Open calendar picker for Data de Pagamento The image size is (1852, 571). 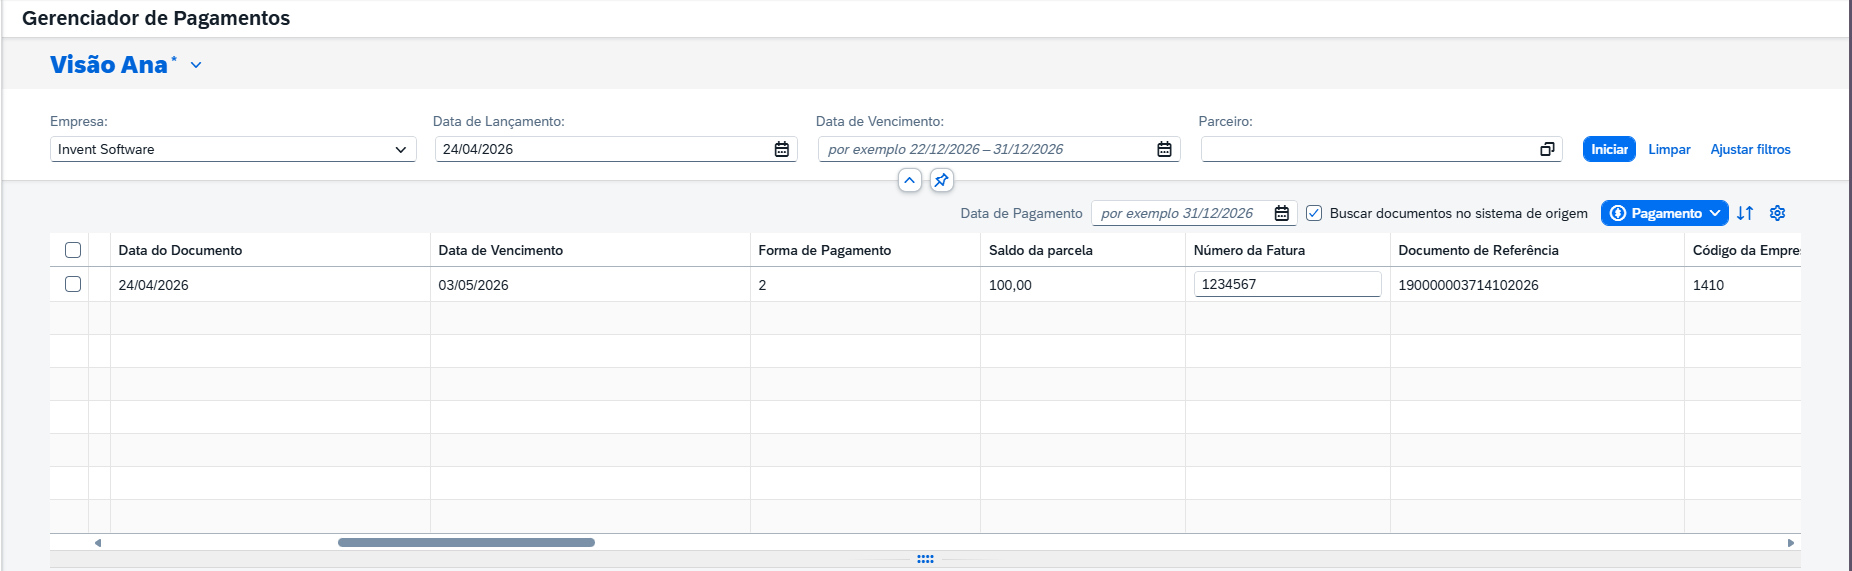coord(1282,213)
